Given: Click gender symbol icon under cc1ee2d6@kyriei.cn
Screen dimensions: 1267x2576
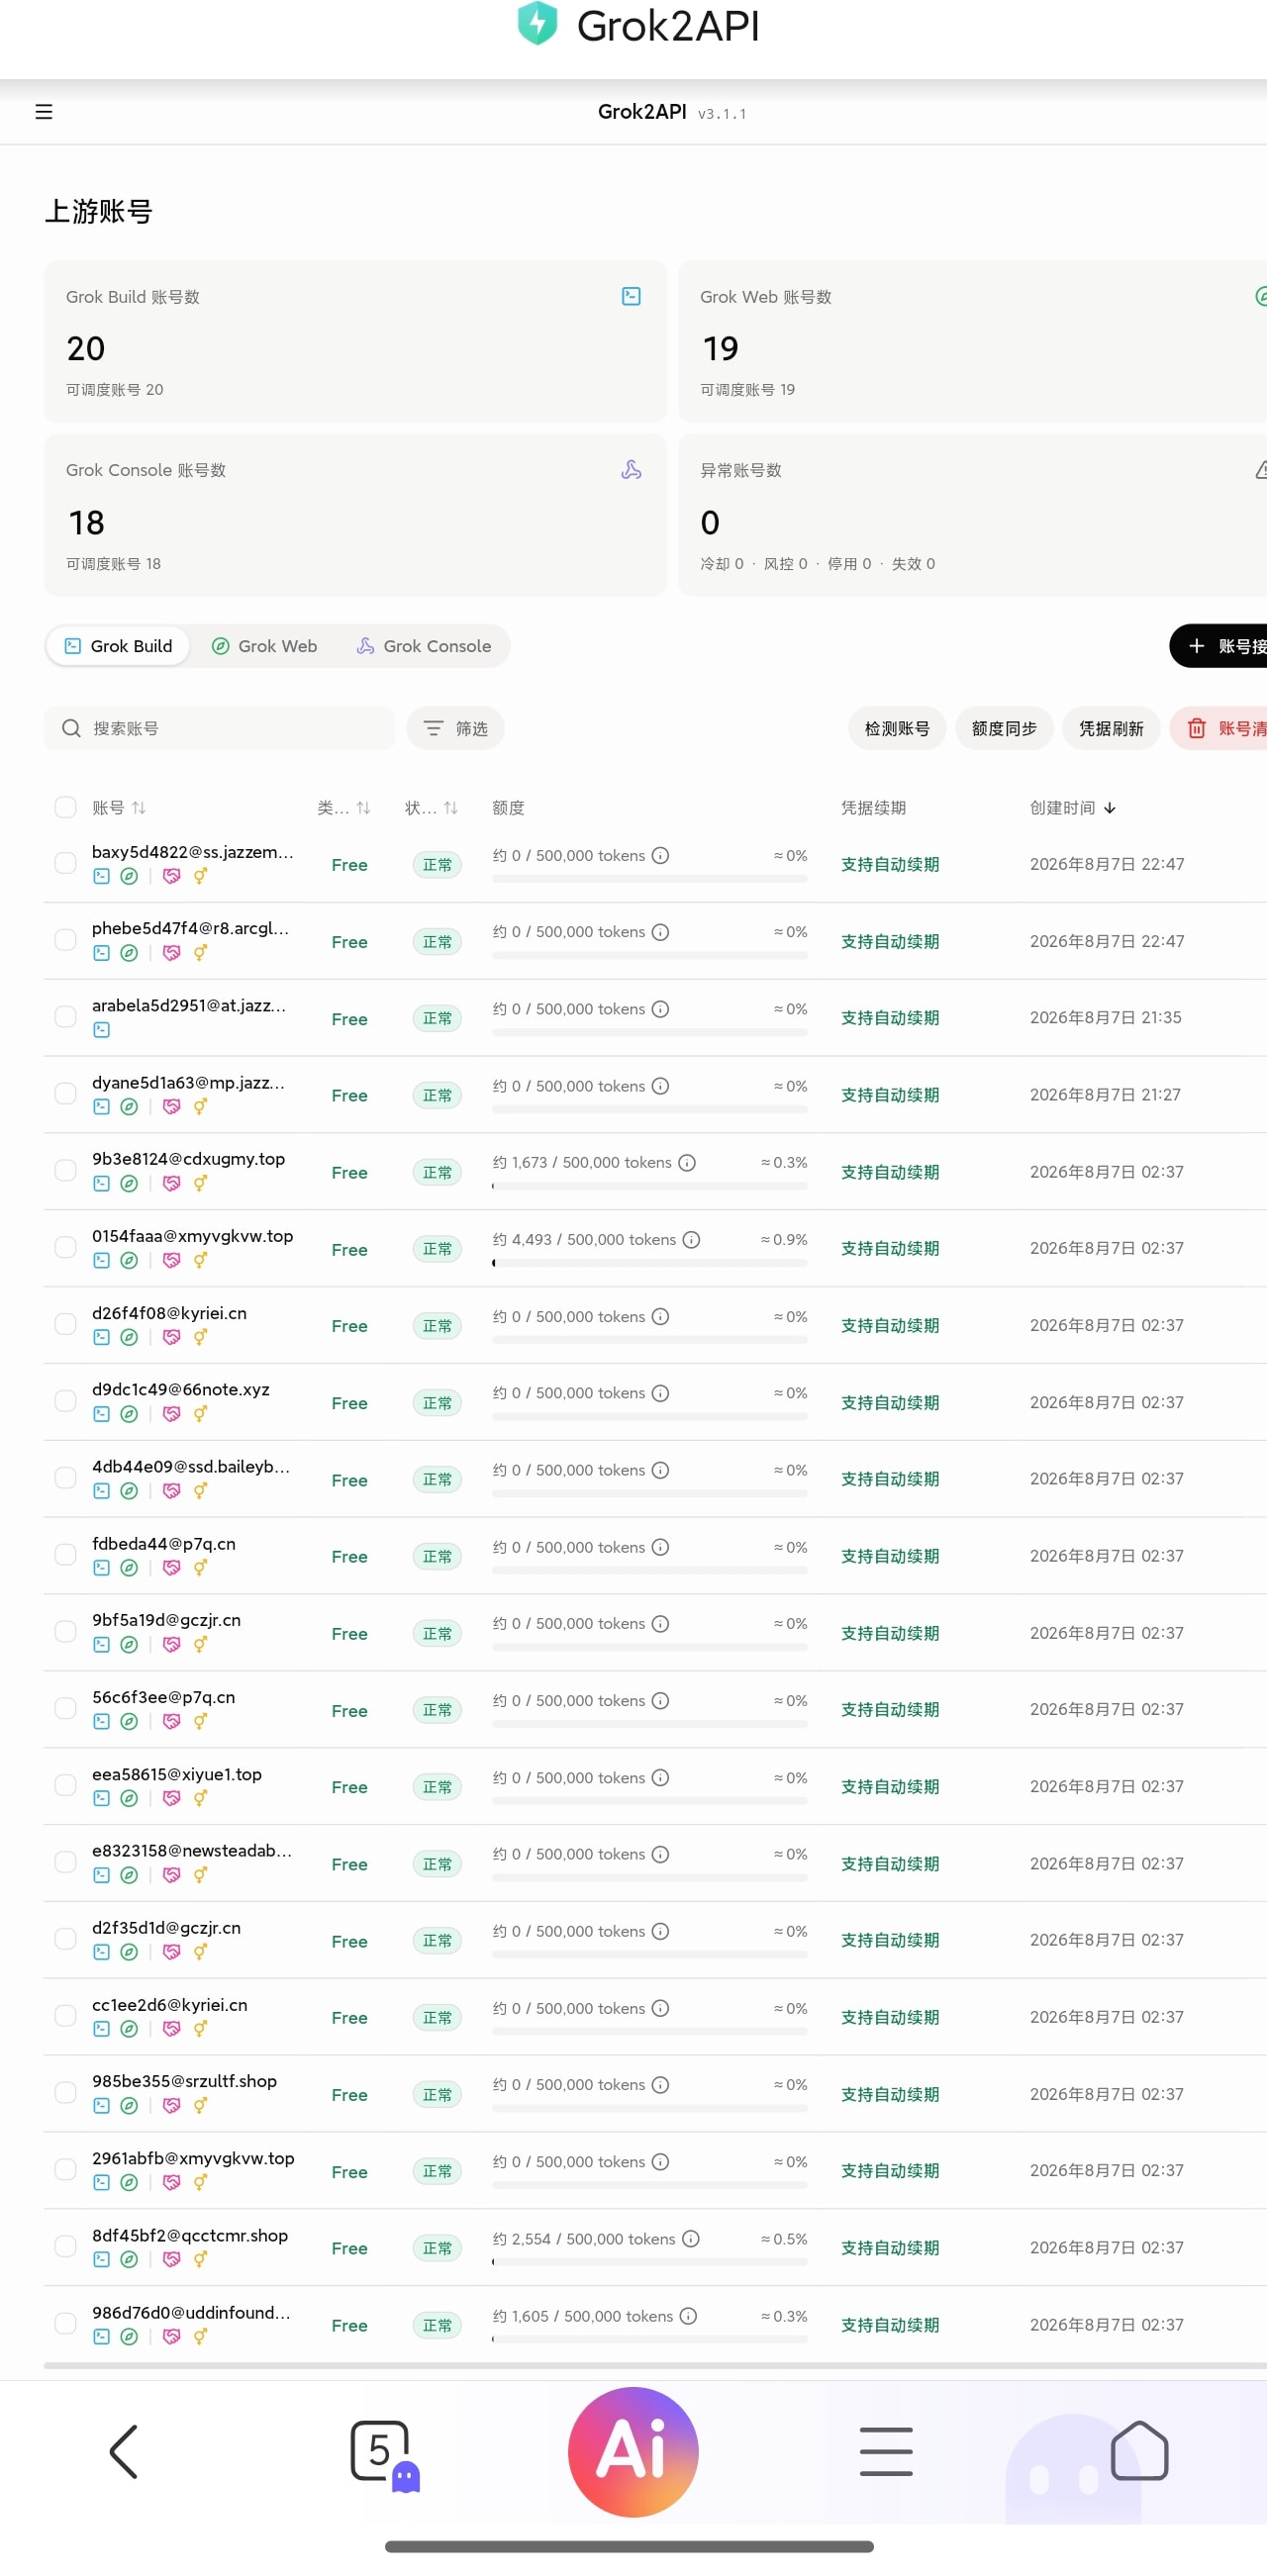Looking at the screenshot, I should pyautogui.click(x=200, y=2029).
